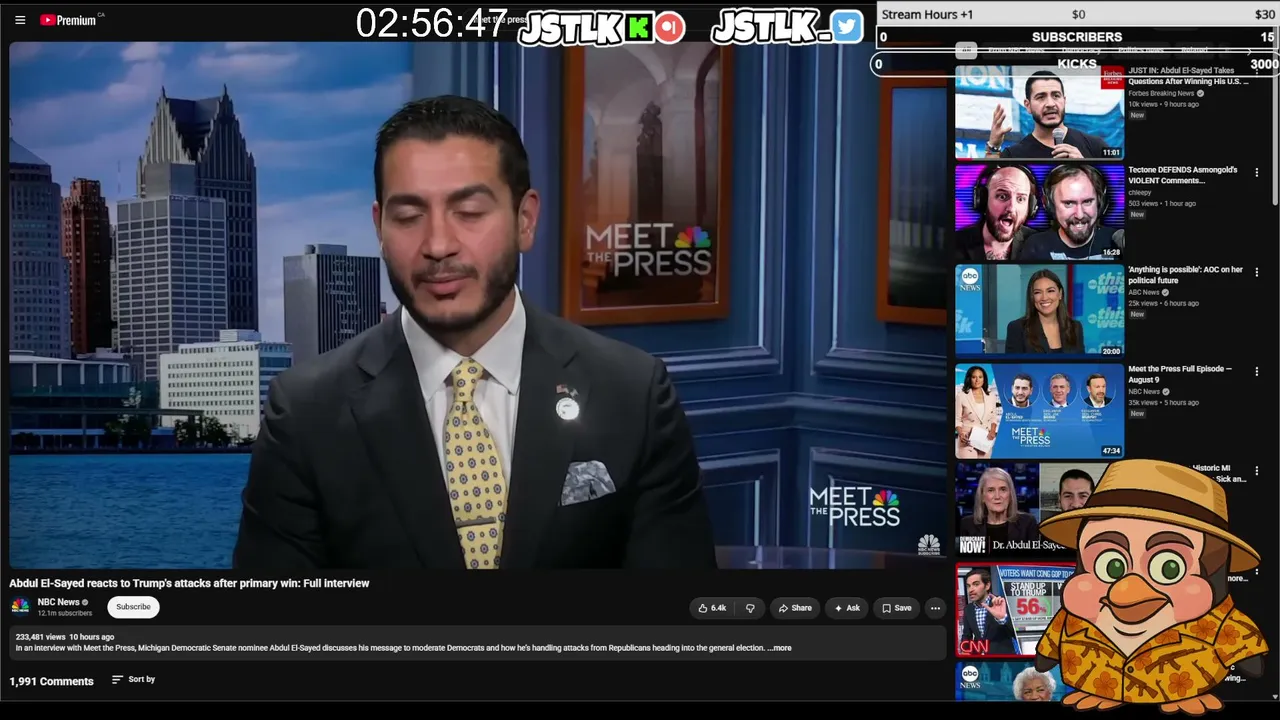Like the video with 6.4k likes
The image size is (1280, 720).
(x=713, y=608)
